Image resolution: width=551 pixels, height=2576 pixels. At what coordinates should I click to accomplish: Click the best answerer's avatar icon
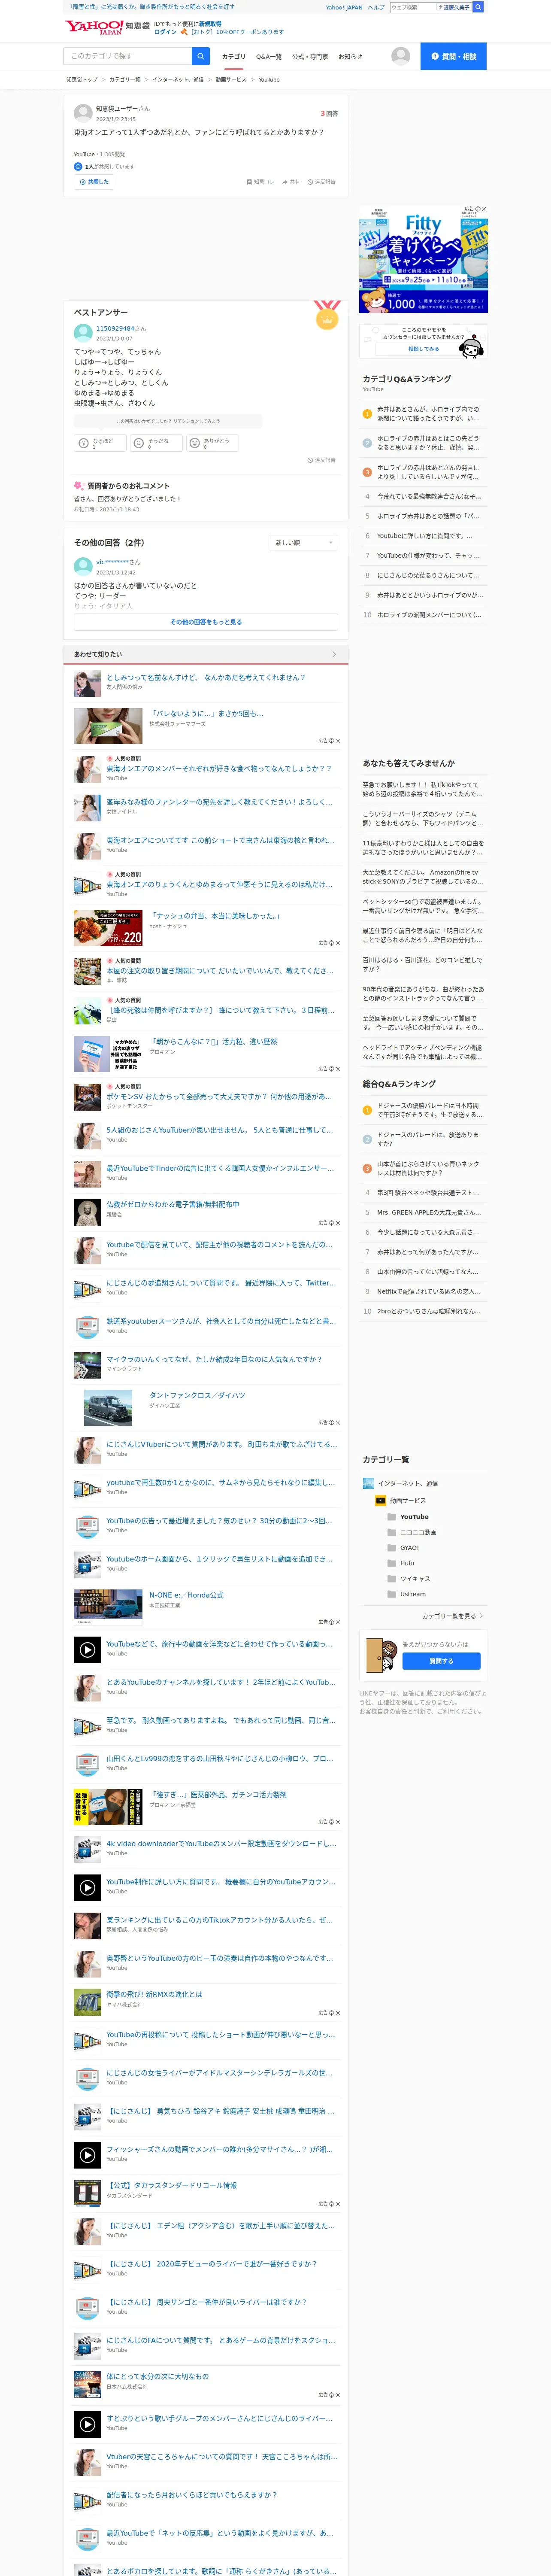pos(83,333)
